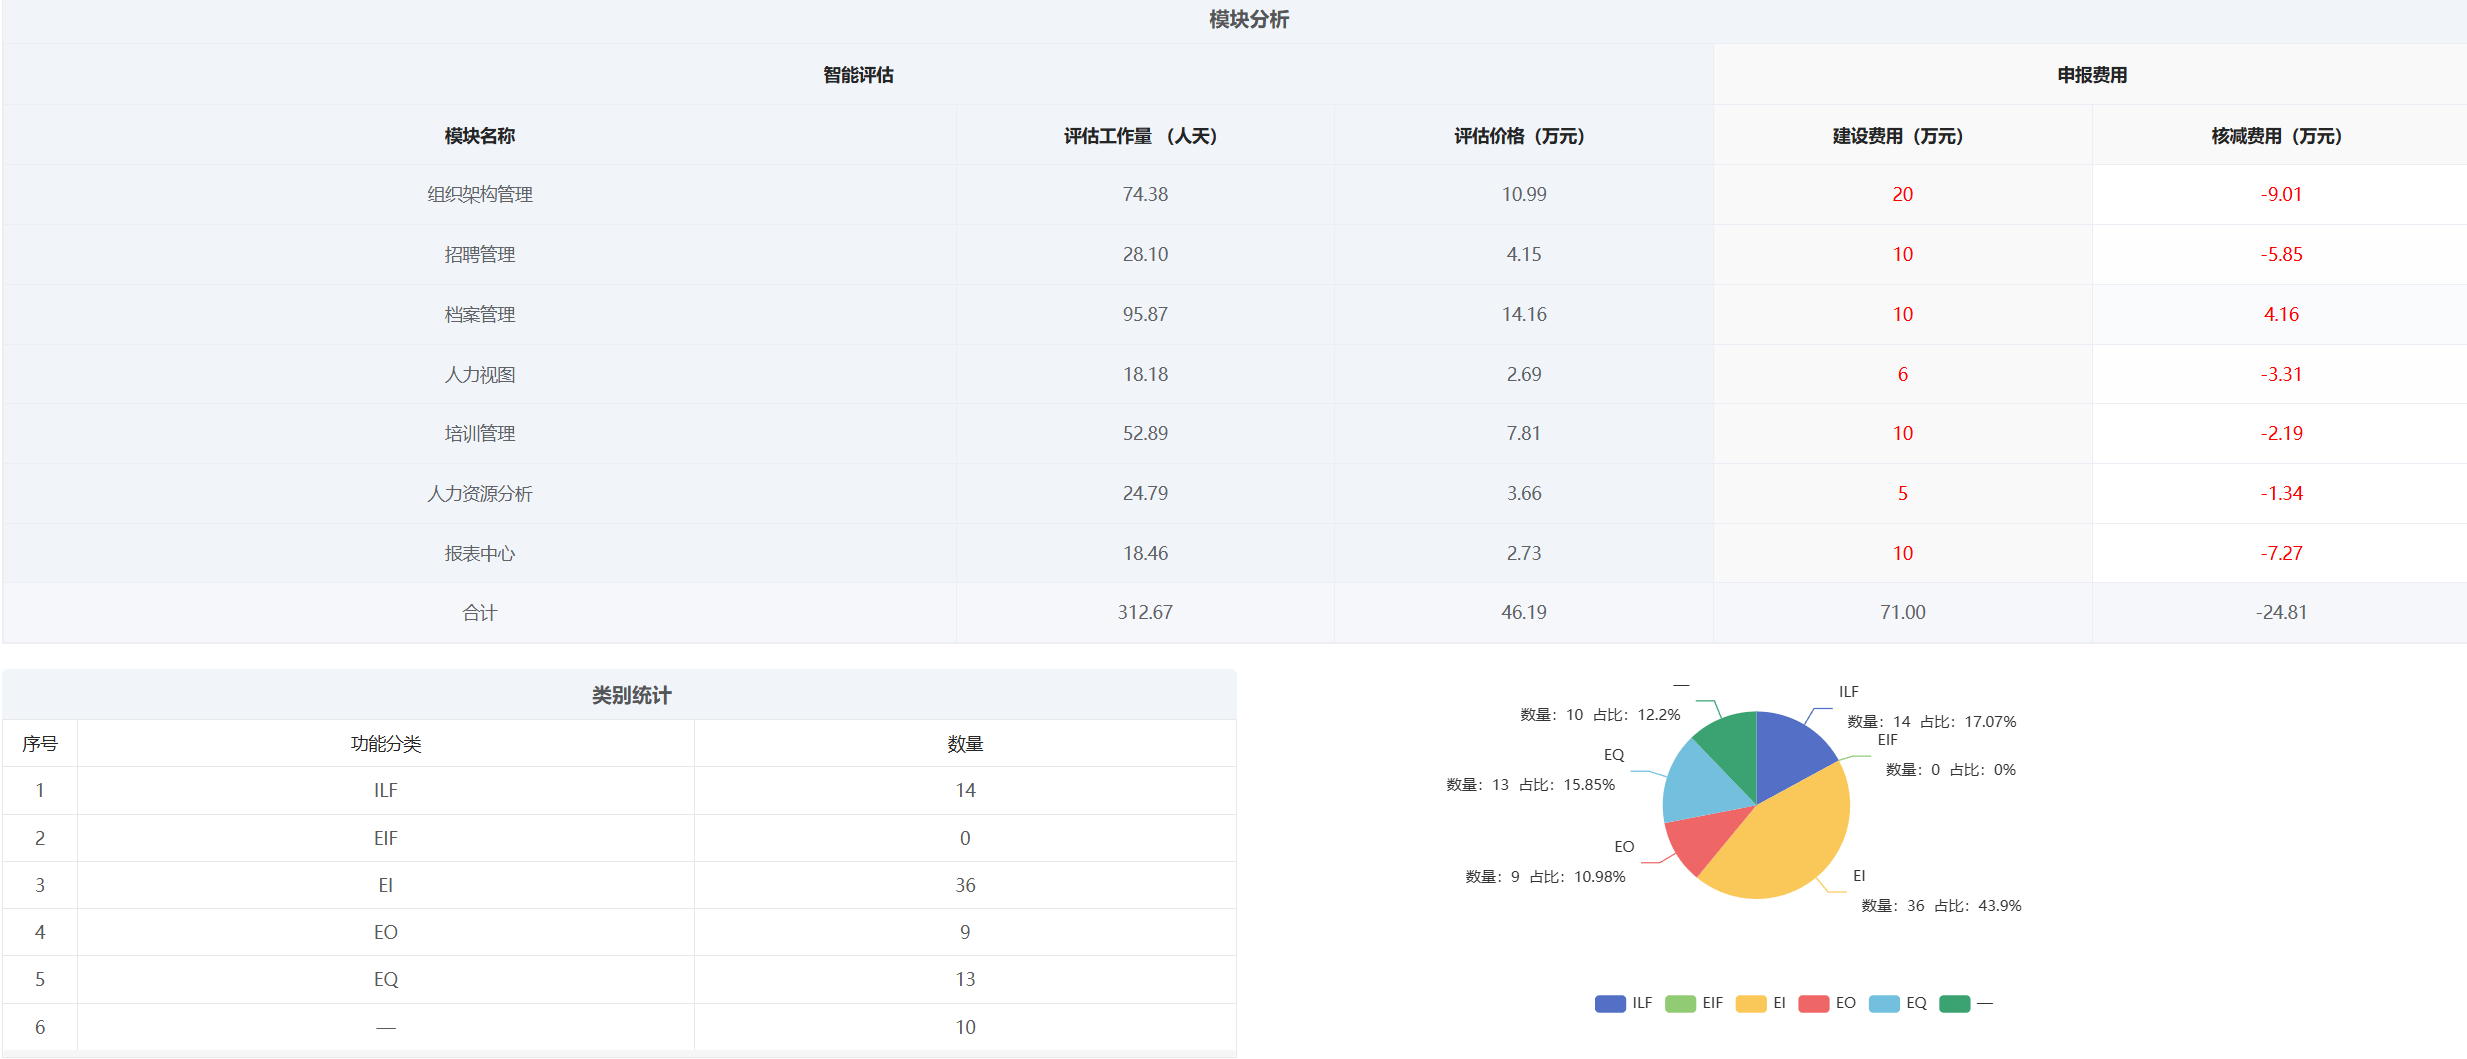The height and width of the screenshot is (1059, 2467).
Task: Select the EI category cell
Action: [x=386, y=886]
